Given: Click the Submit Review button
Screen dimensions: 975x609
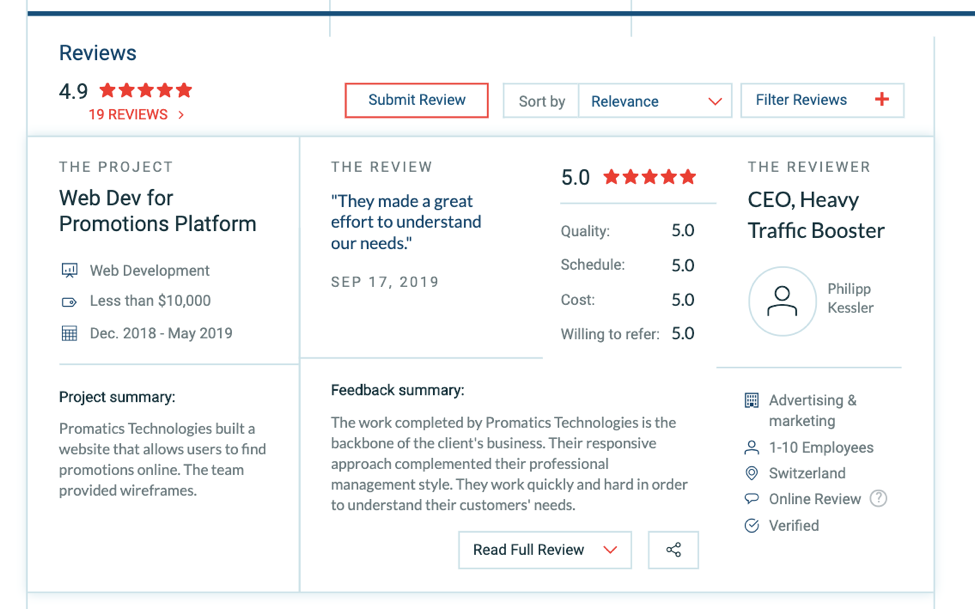Looking at the screenshot, I should pos(416,100).
